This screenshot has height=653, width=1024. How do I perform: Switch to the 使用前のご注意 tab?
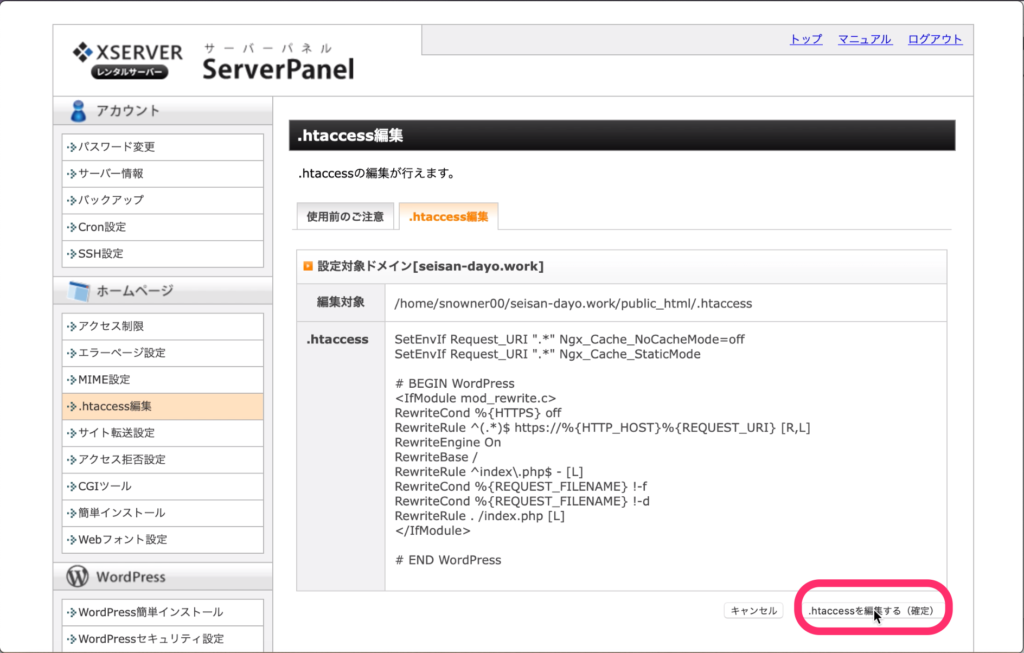pos(344,216)
